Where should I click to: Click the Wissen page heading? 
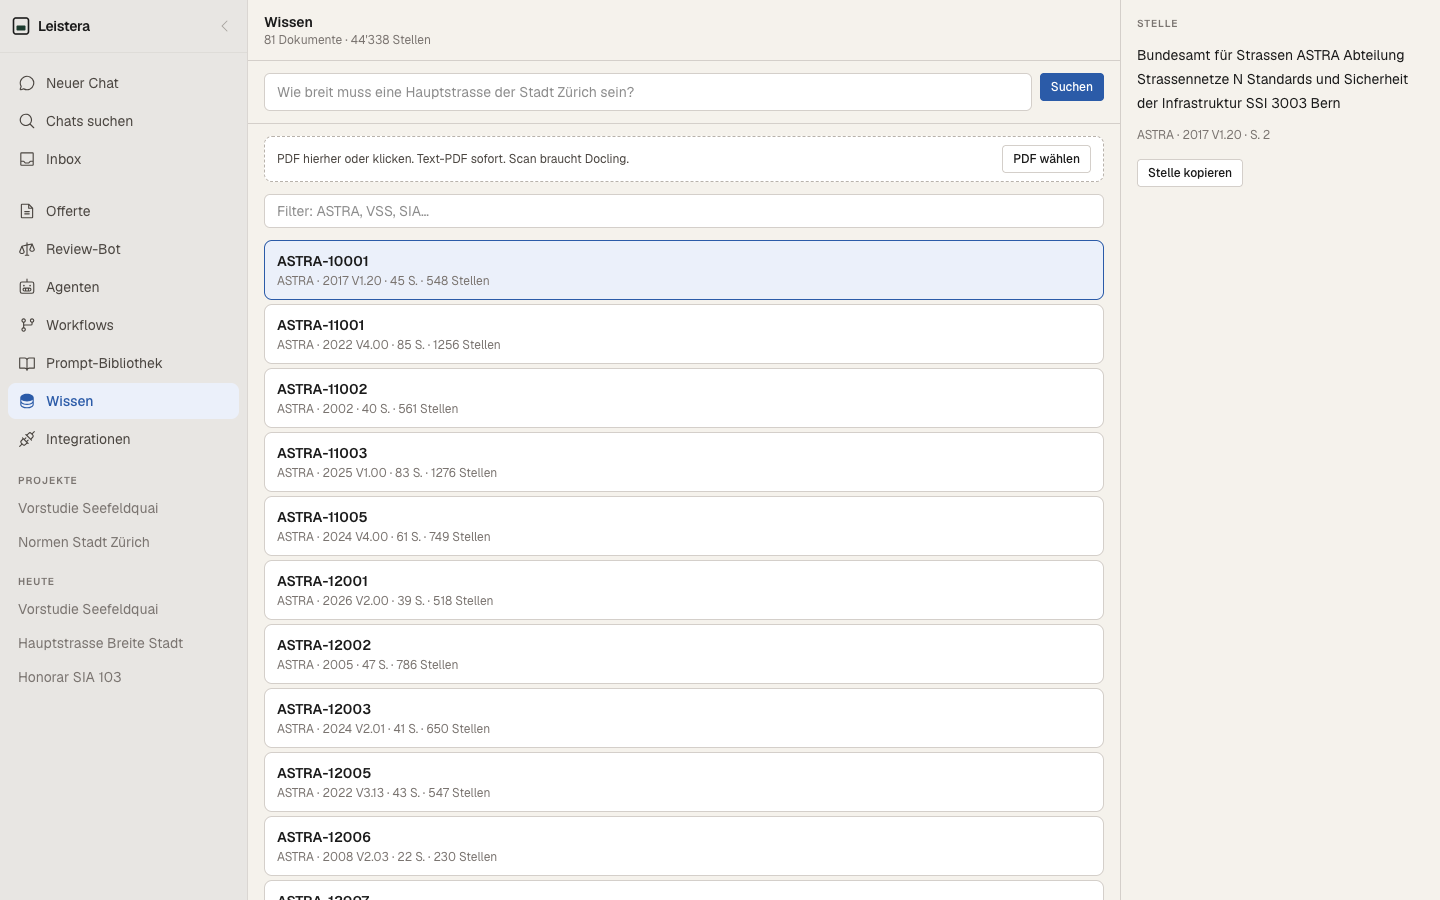288,22
